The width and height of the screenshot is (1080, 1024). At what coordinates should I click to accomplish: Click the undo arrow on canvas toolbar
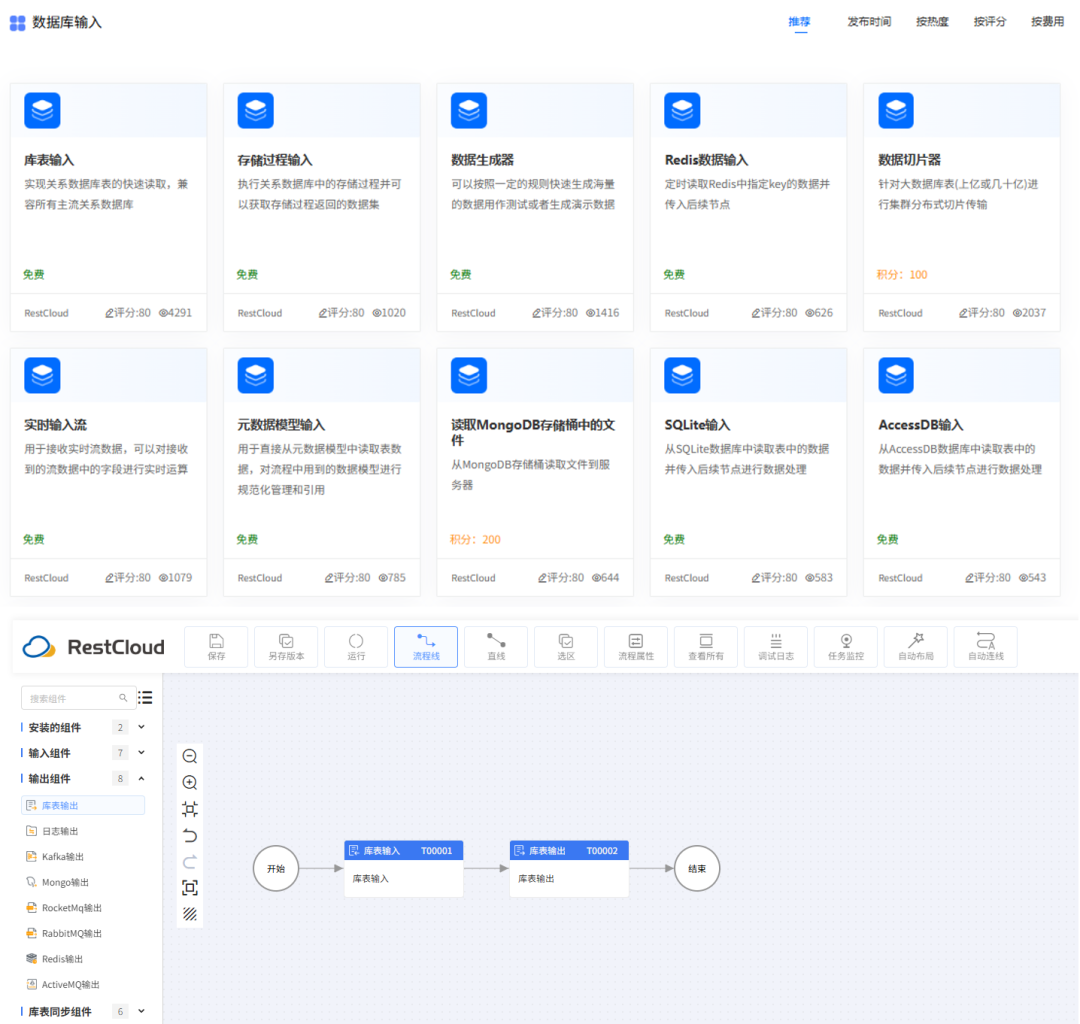190,835
